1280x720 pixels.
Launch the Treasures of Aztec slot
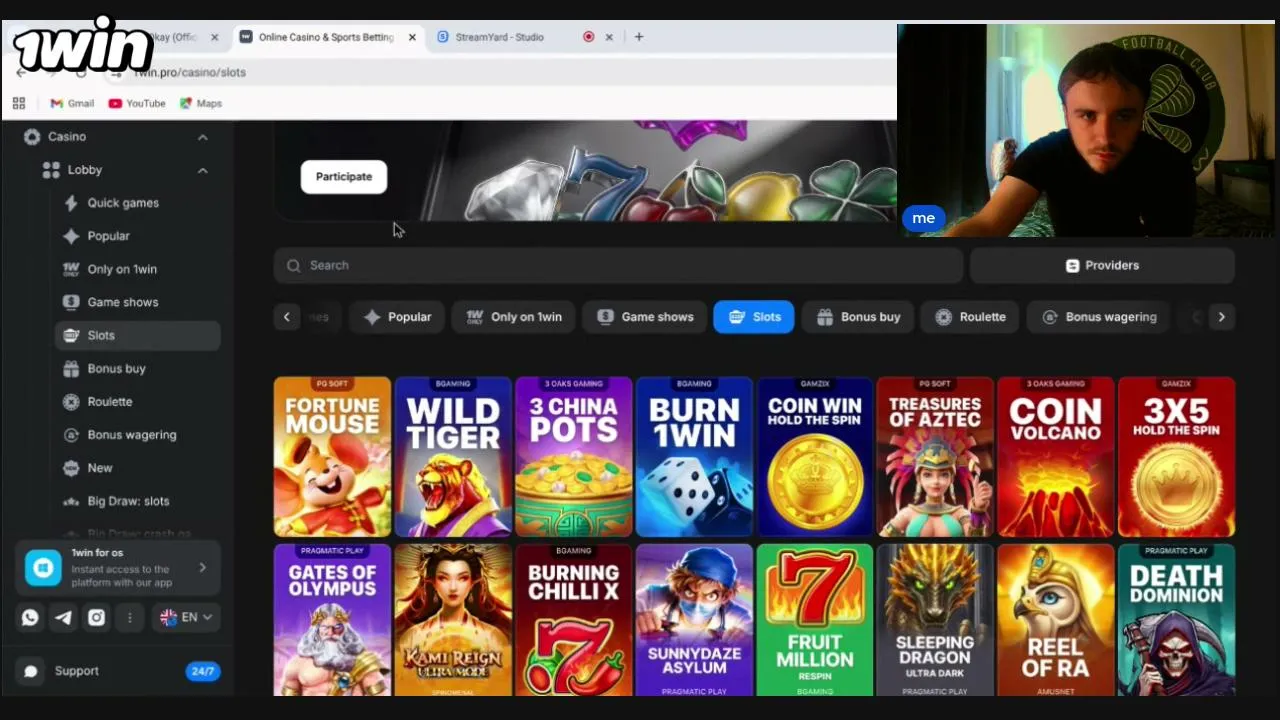coord(935,457)
